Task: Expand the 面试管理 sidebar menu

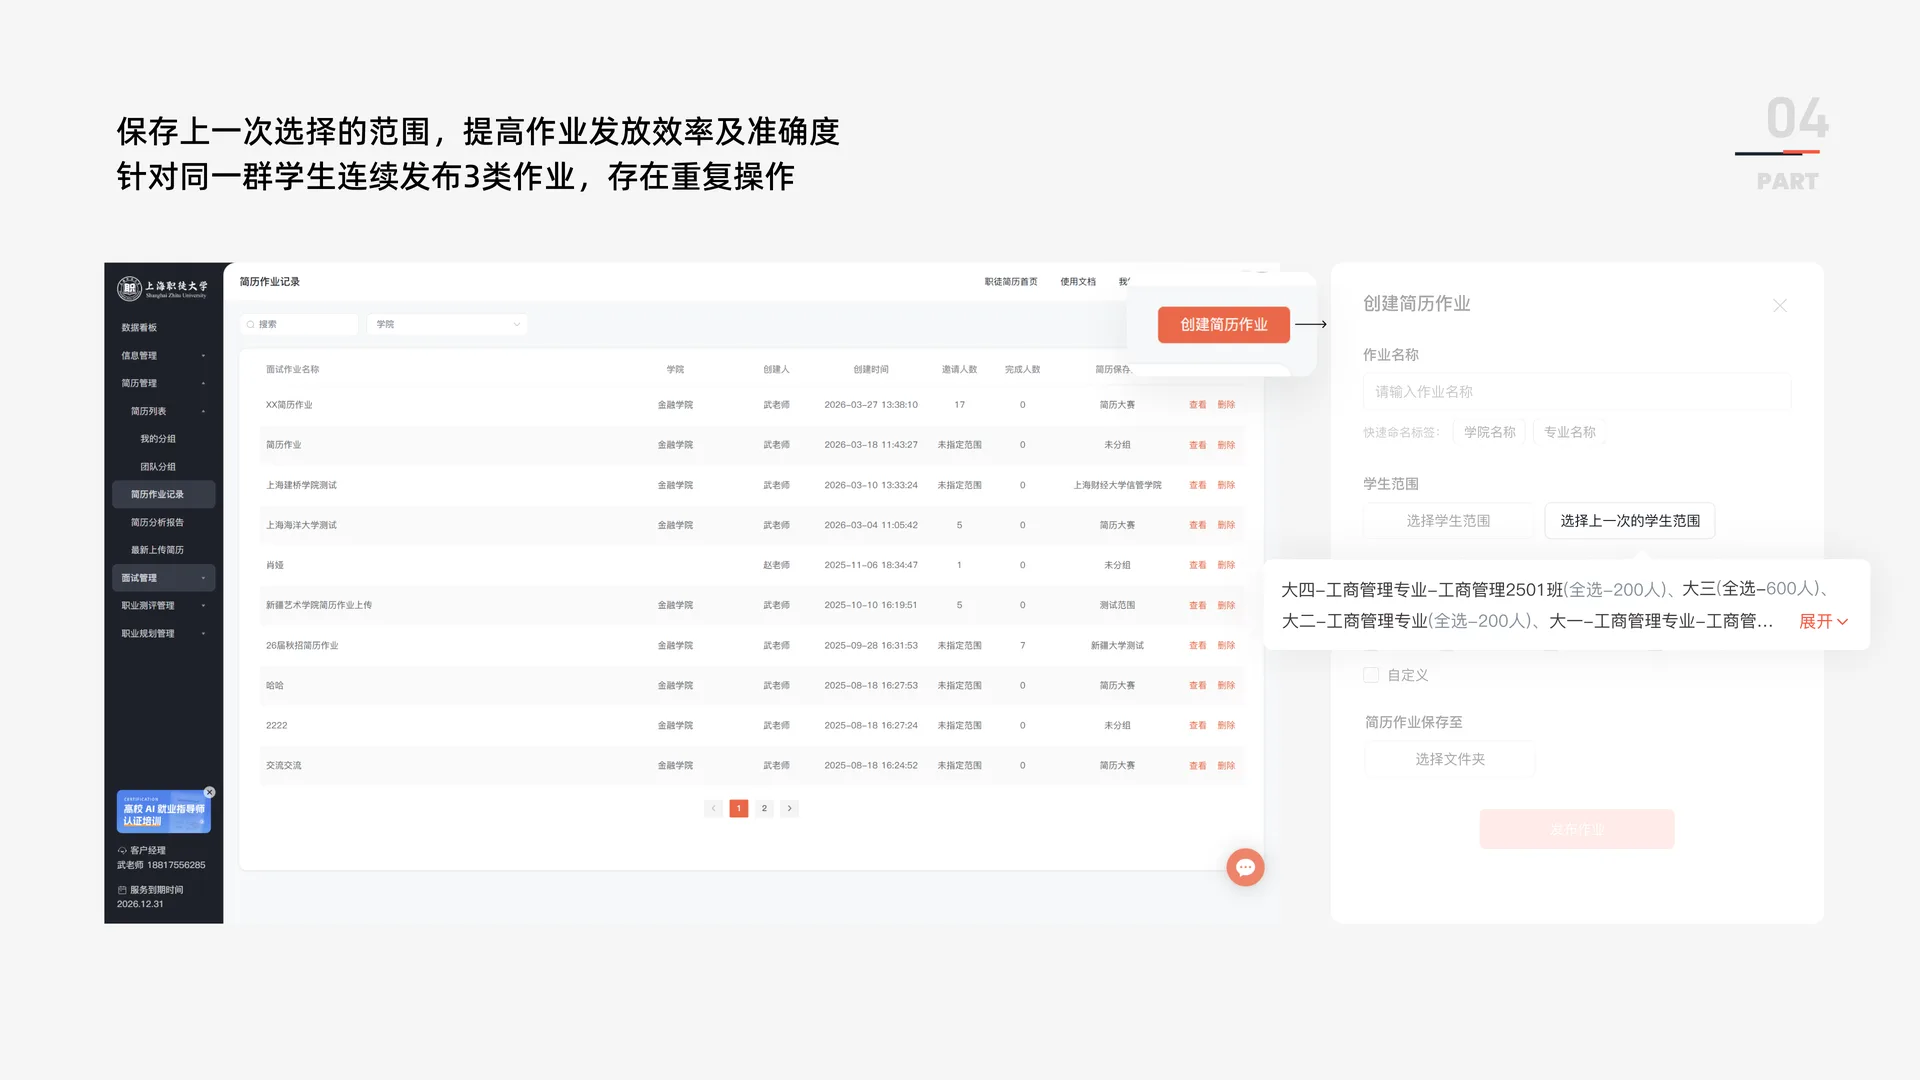Action: 164,578
